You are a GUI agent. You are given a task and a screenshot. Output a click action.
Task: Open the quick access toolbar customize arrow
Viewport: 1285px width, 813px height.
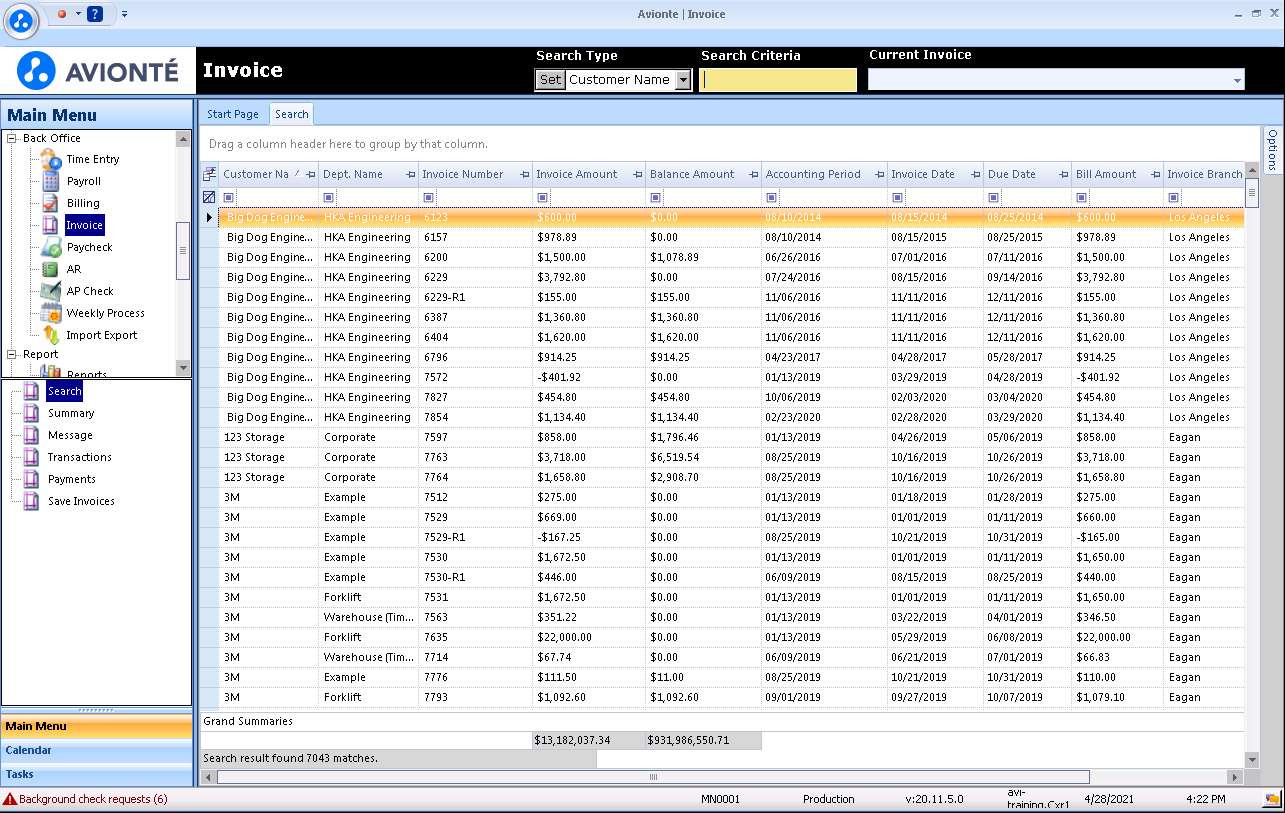tap(124, 14)
